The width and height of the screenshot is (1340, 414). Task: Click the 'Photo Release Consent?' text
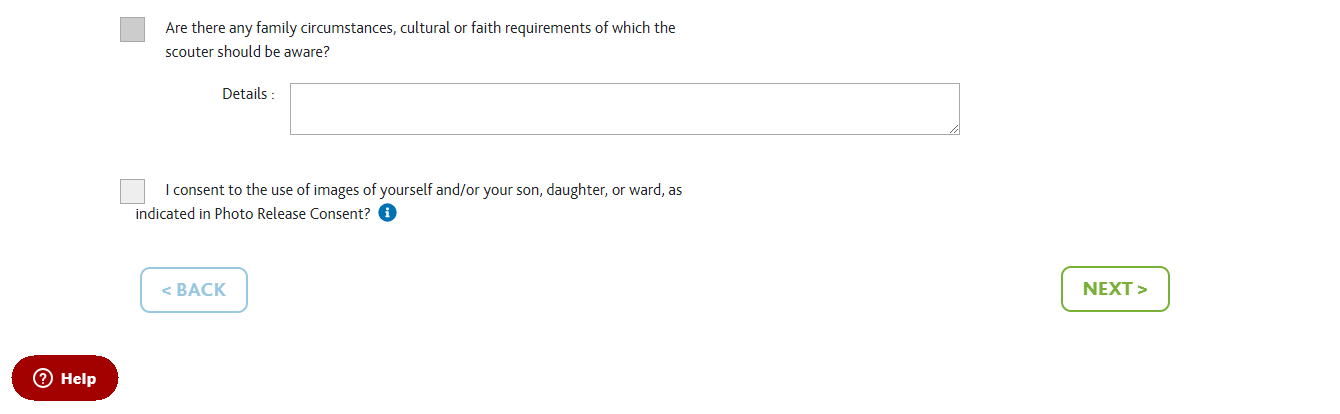click(293, 213)
